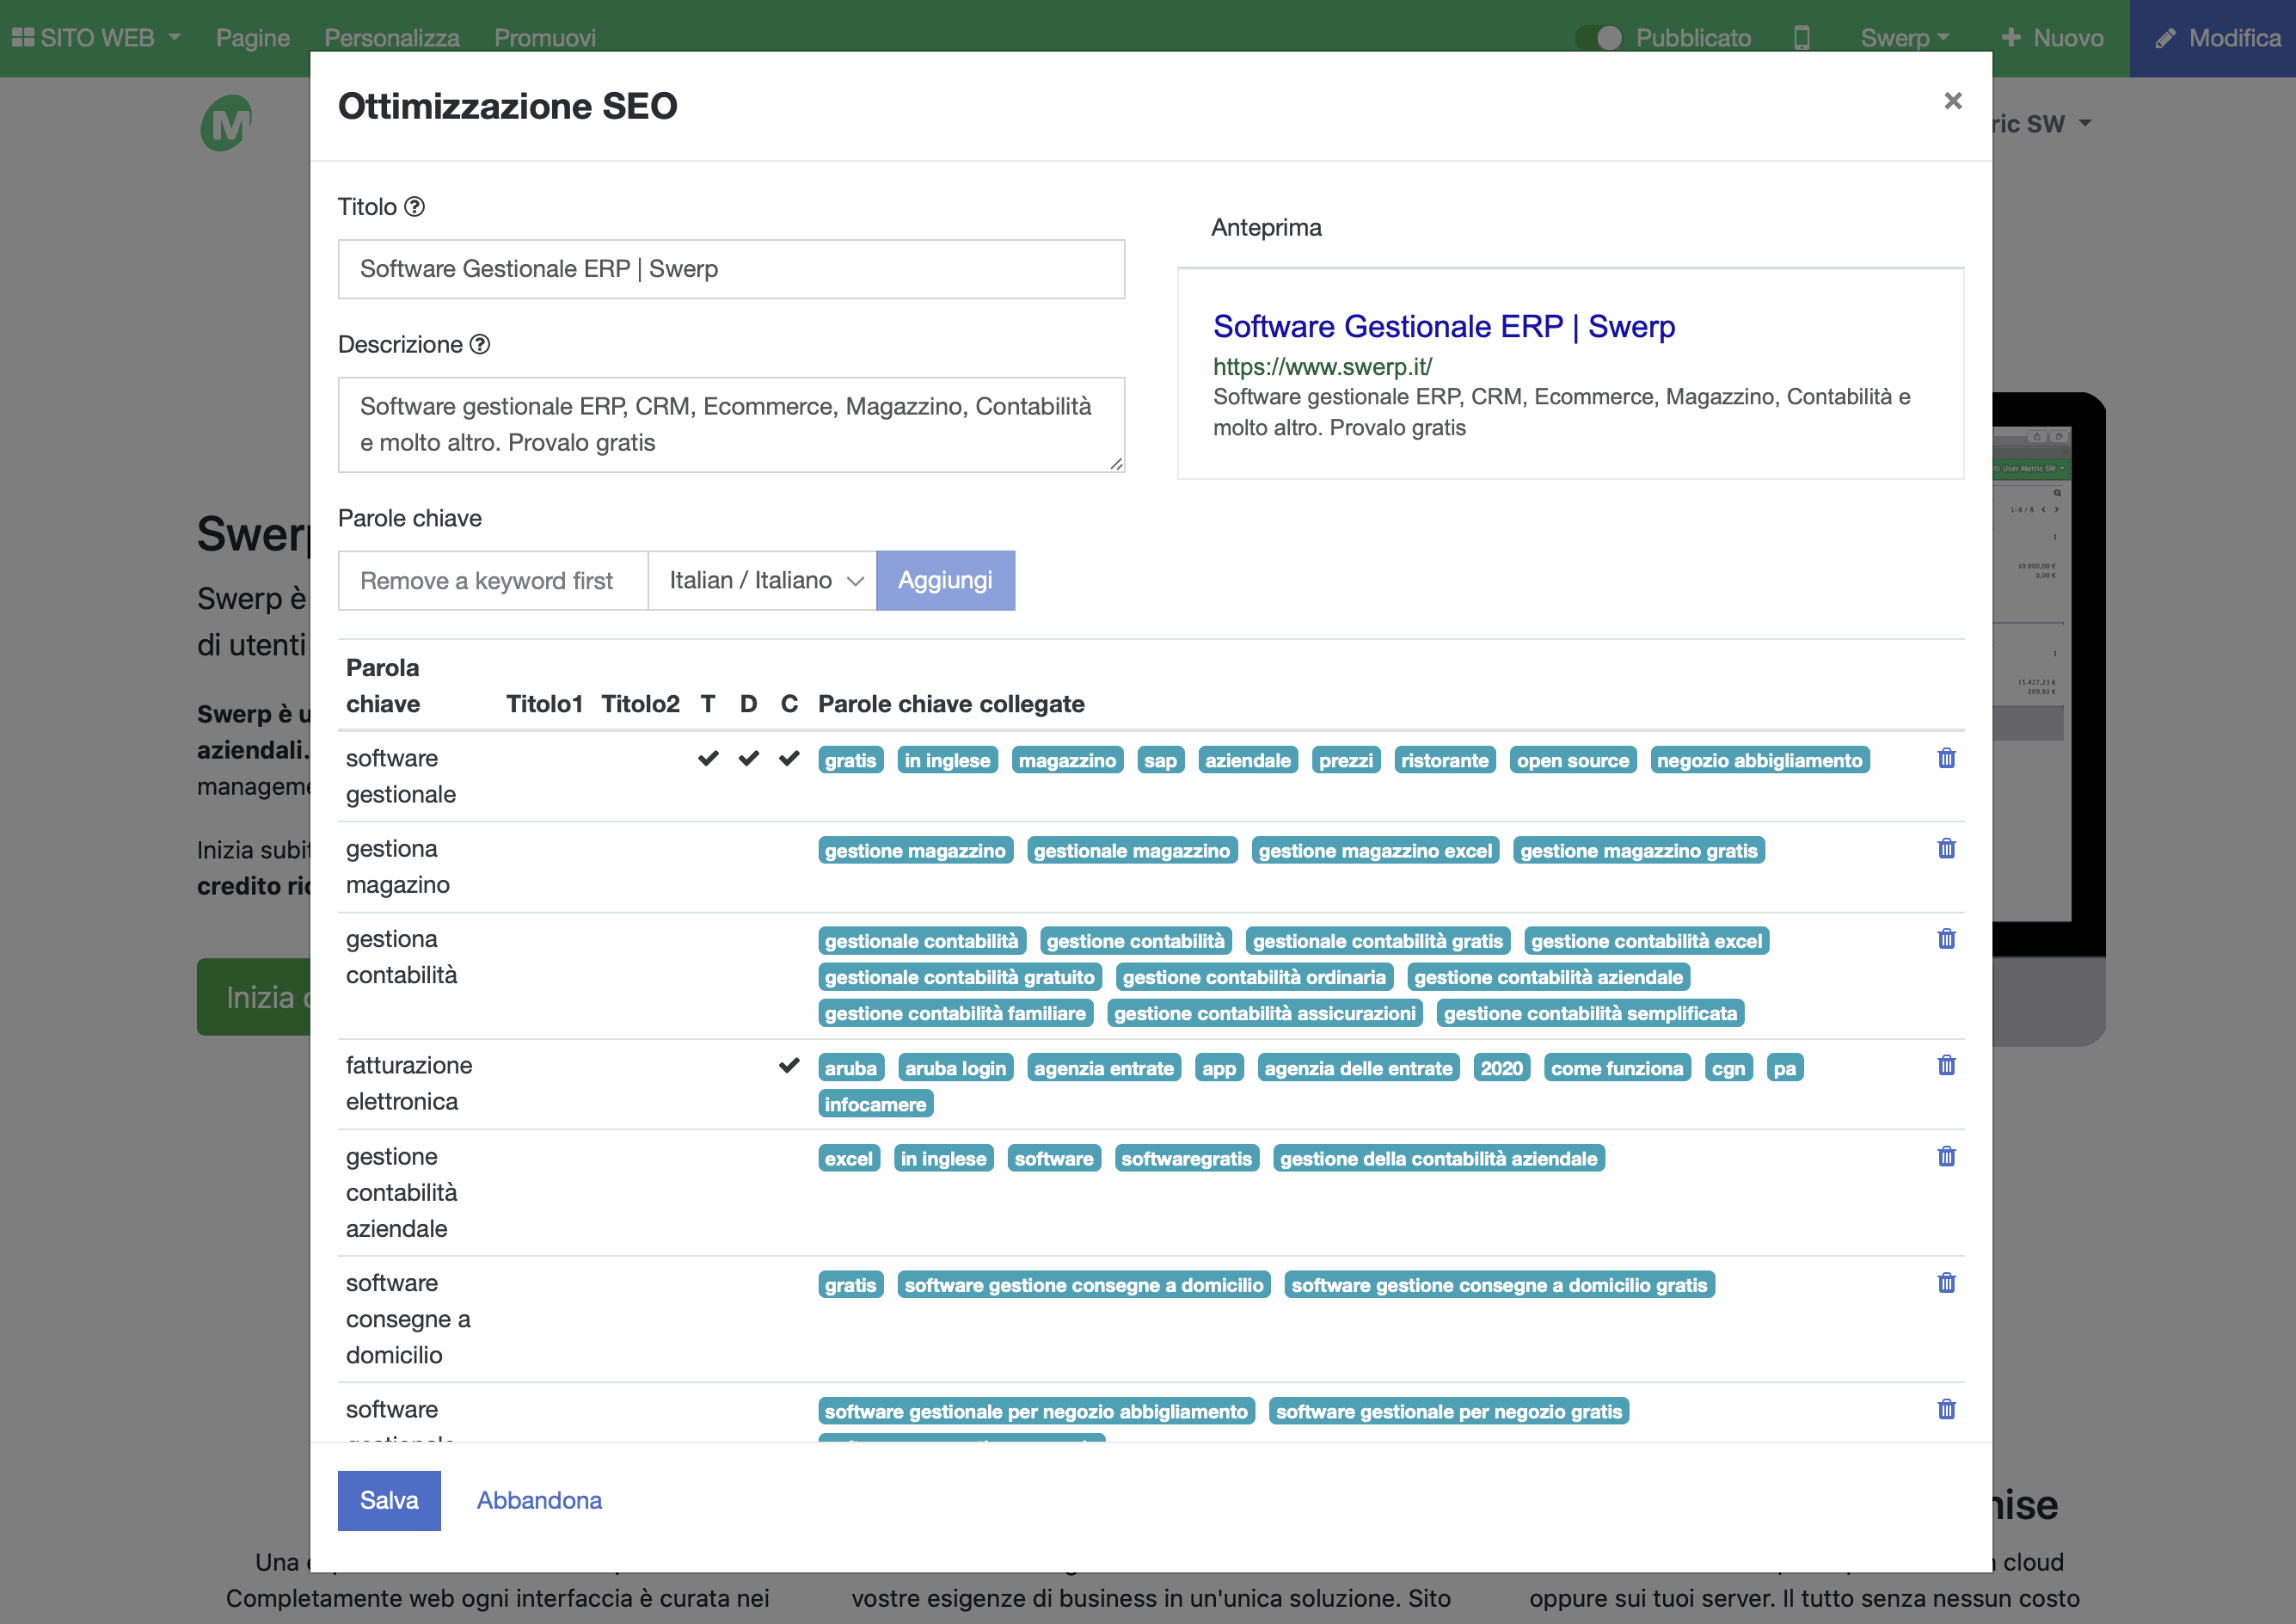Image resolution: width=2296 pixels, height=1624 pixels.
Task: Click the mobile preview phone icon
Action: [1801, 38]
